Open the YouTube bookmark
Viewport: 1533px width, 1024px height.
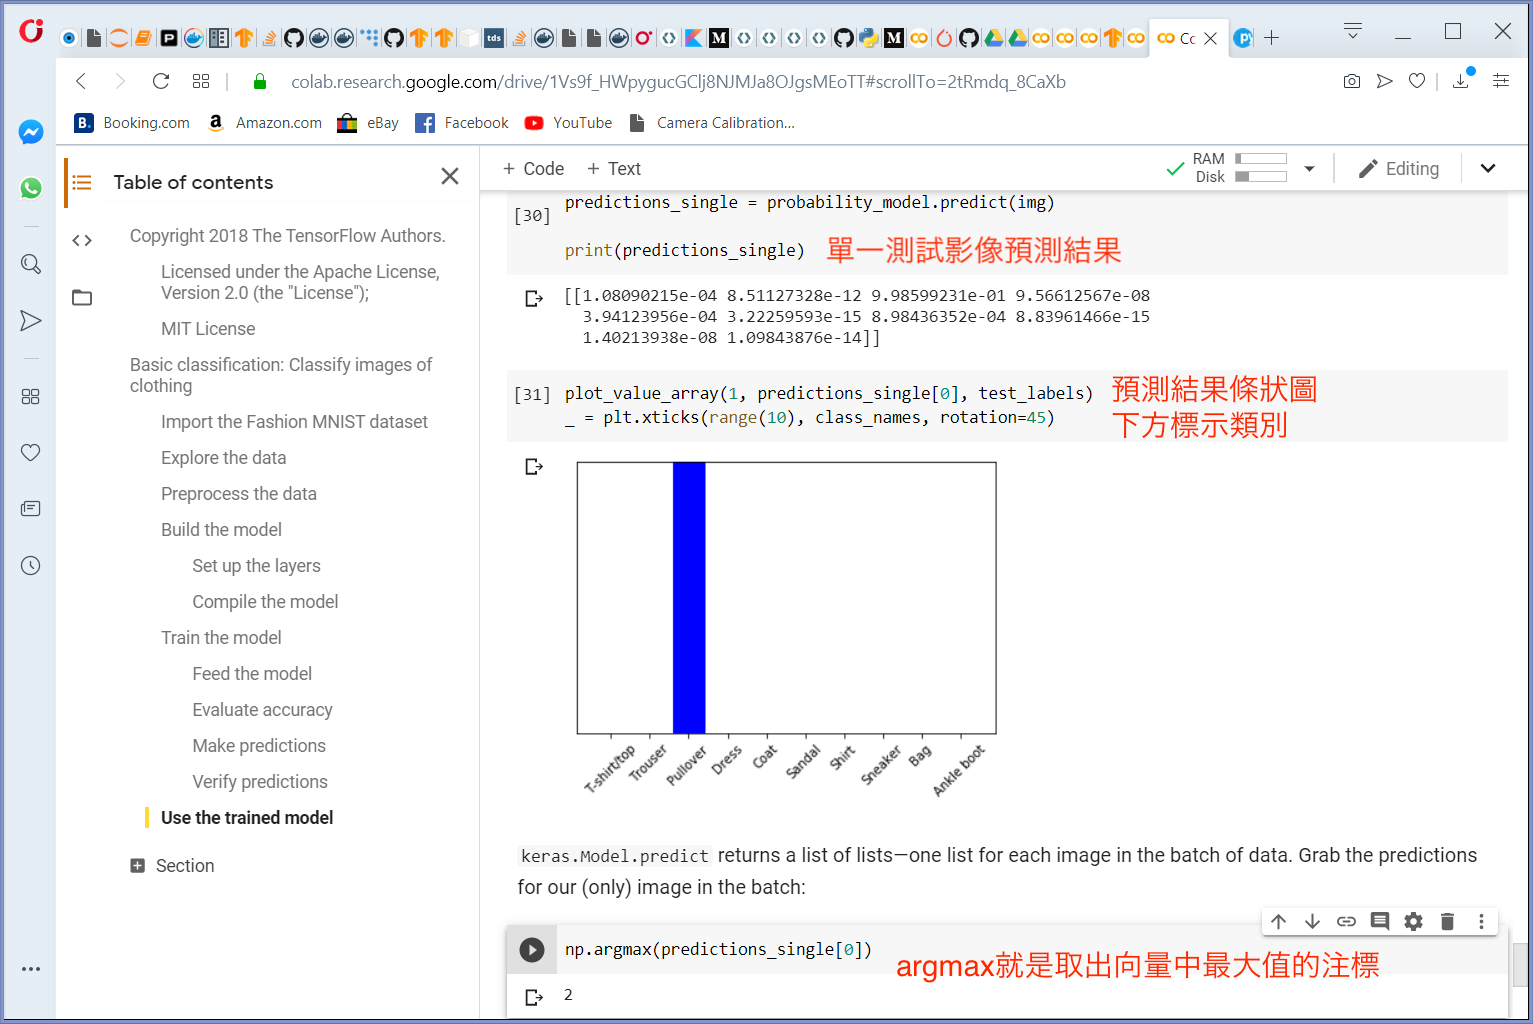pyautogui.click(x=569, y=123)
